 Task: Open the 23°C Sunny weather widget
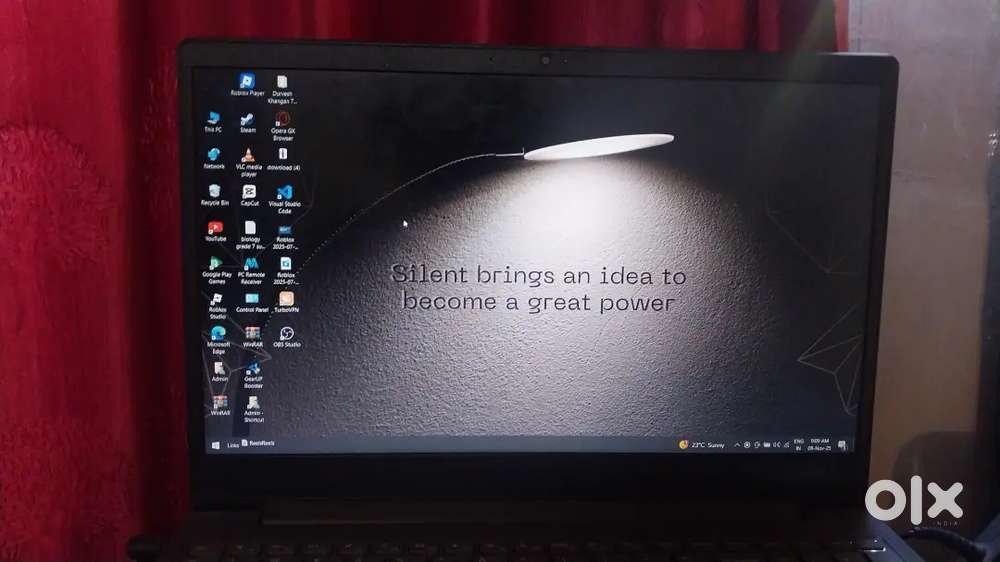(702, 445)
